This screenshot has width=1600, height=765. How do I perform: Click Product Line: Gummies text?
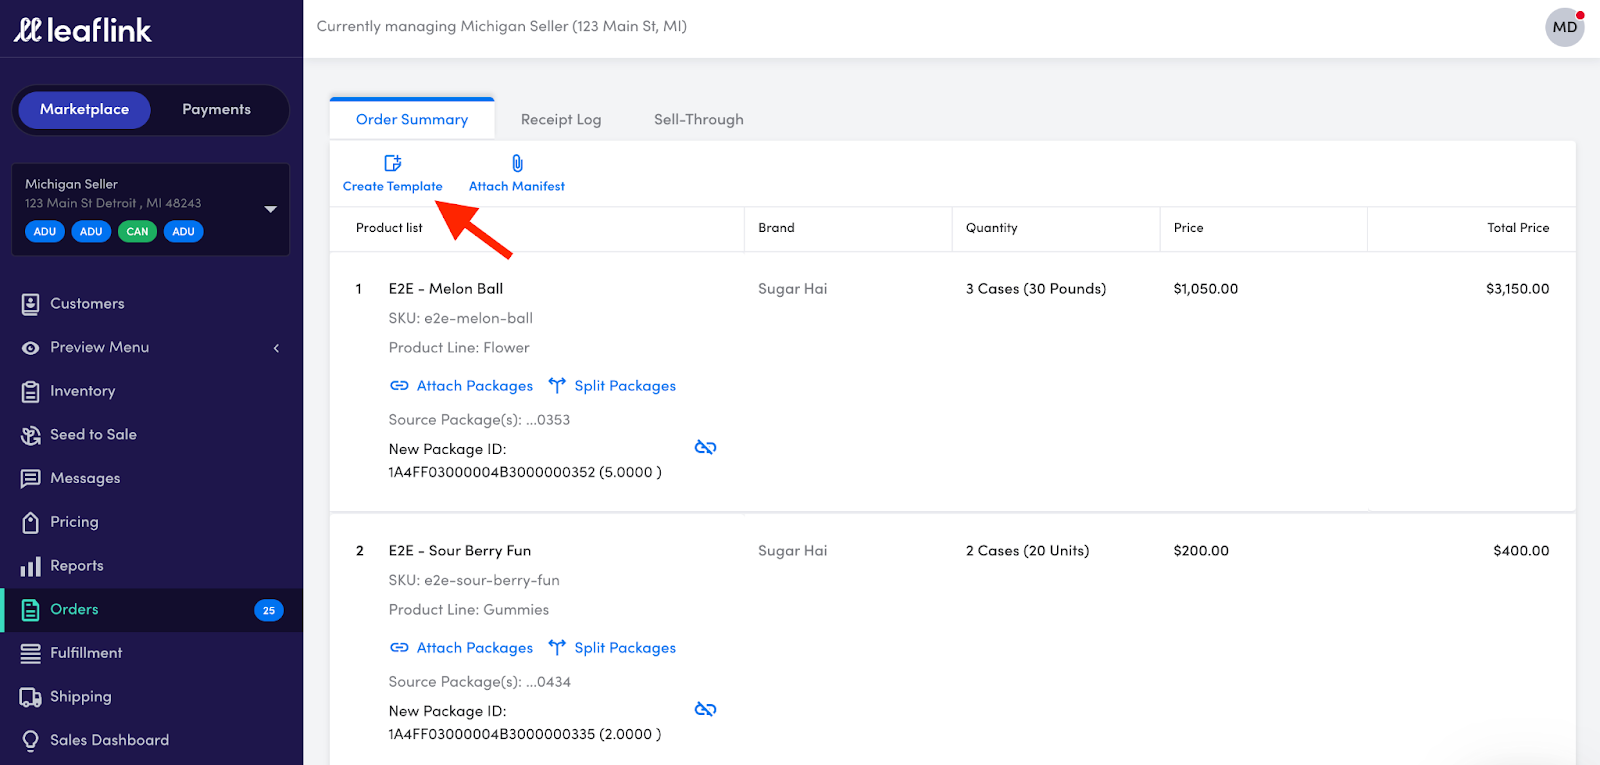click(469, 610)
